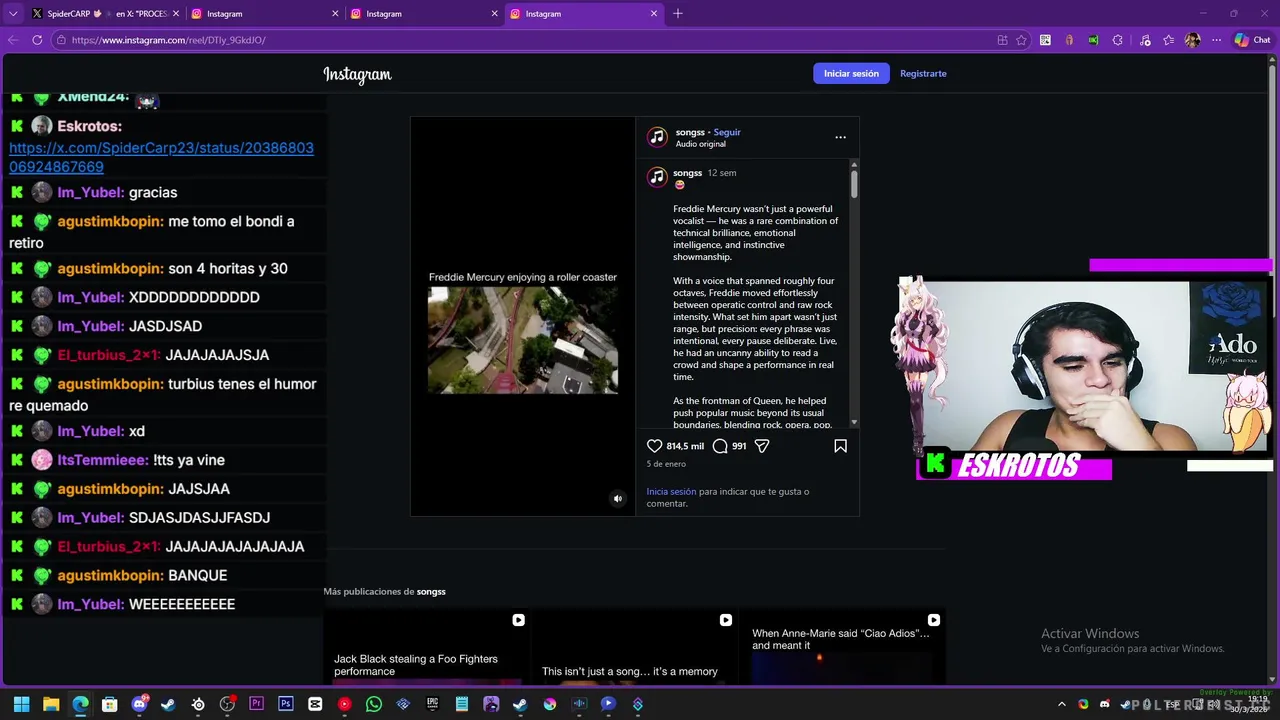Screen dimensions: 1280x720
Task: Open the favorites list star icon
Action: coord(1168,40)
